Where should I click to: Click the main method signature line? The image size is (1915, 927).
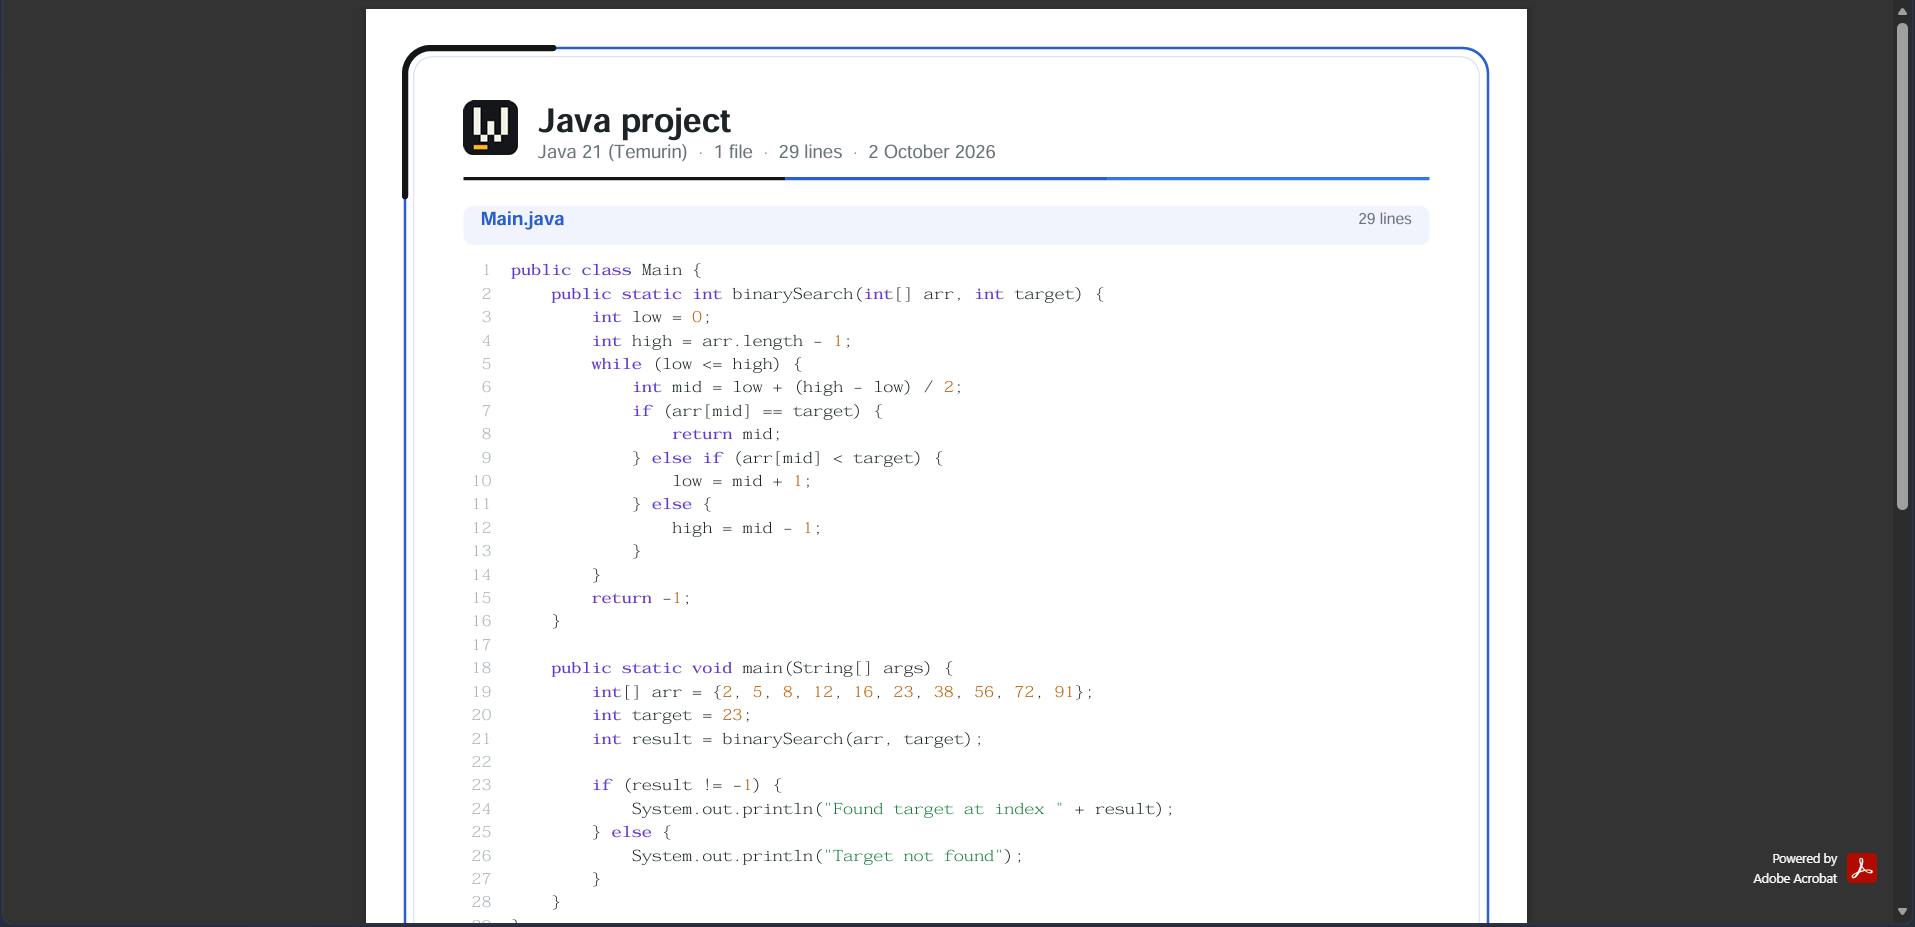coord(752,668)
